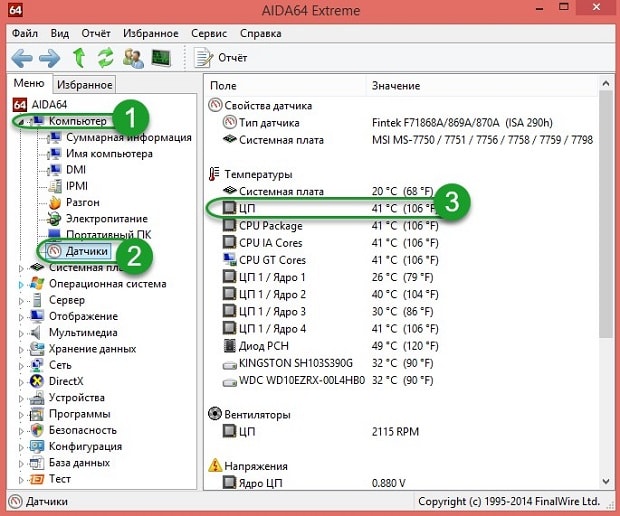Click the DirectX icon in tree
The width and height of the screenshot is (620, 516).
[37, 381]
